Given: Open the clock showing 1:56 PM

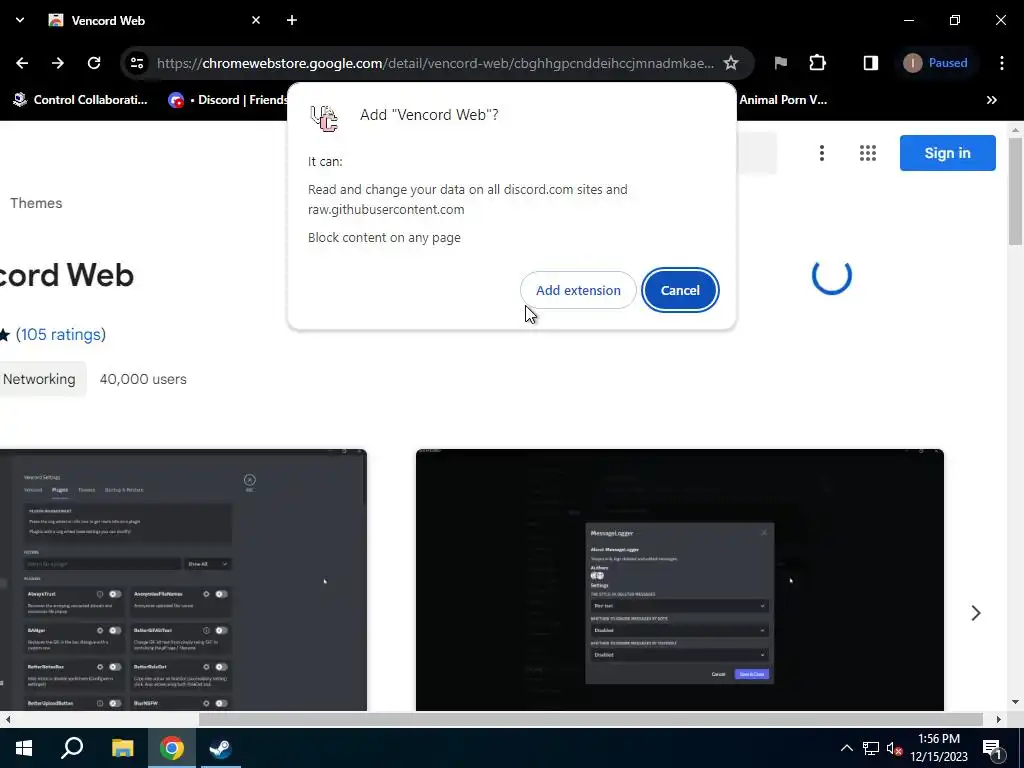Looking at the screenshot, I should pyautogui.click(x=939, y=748).
